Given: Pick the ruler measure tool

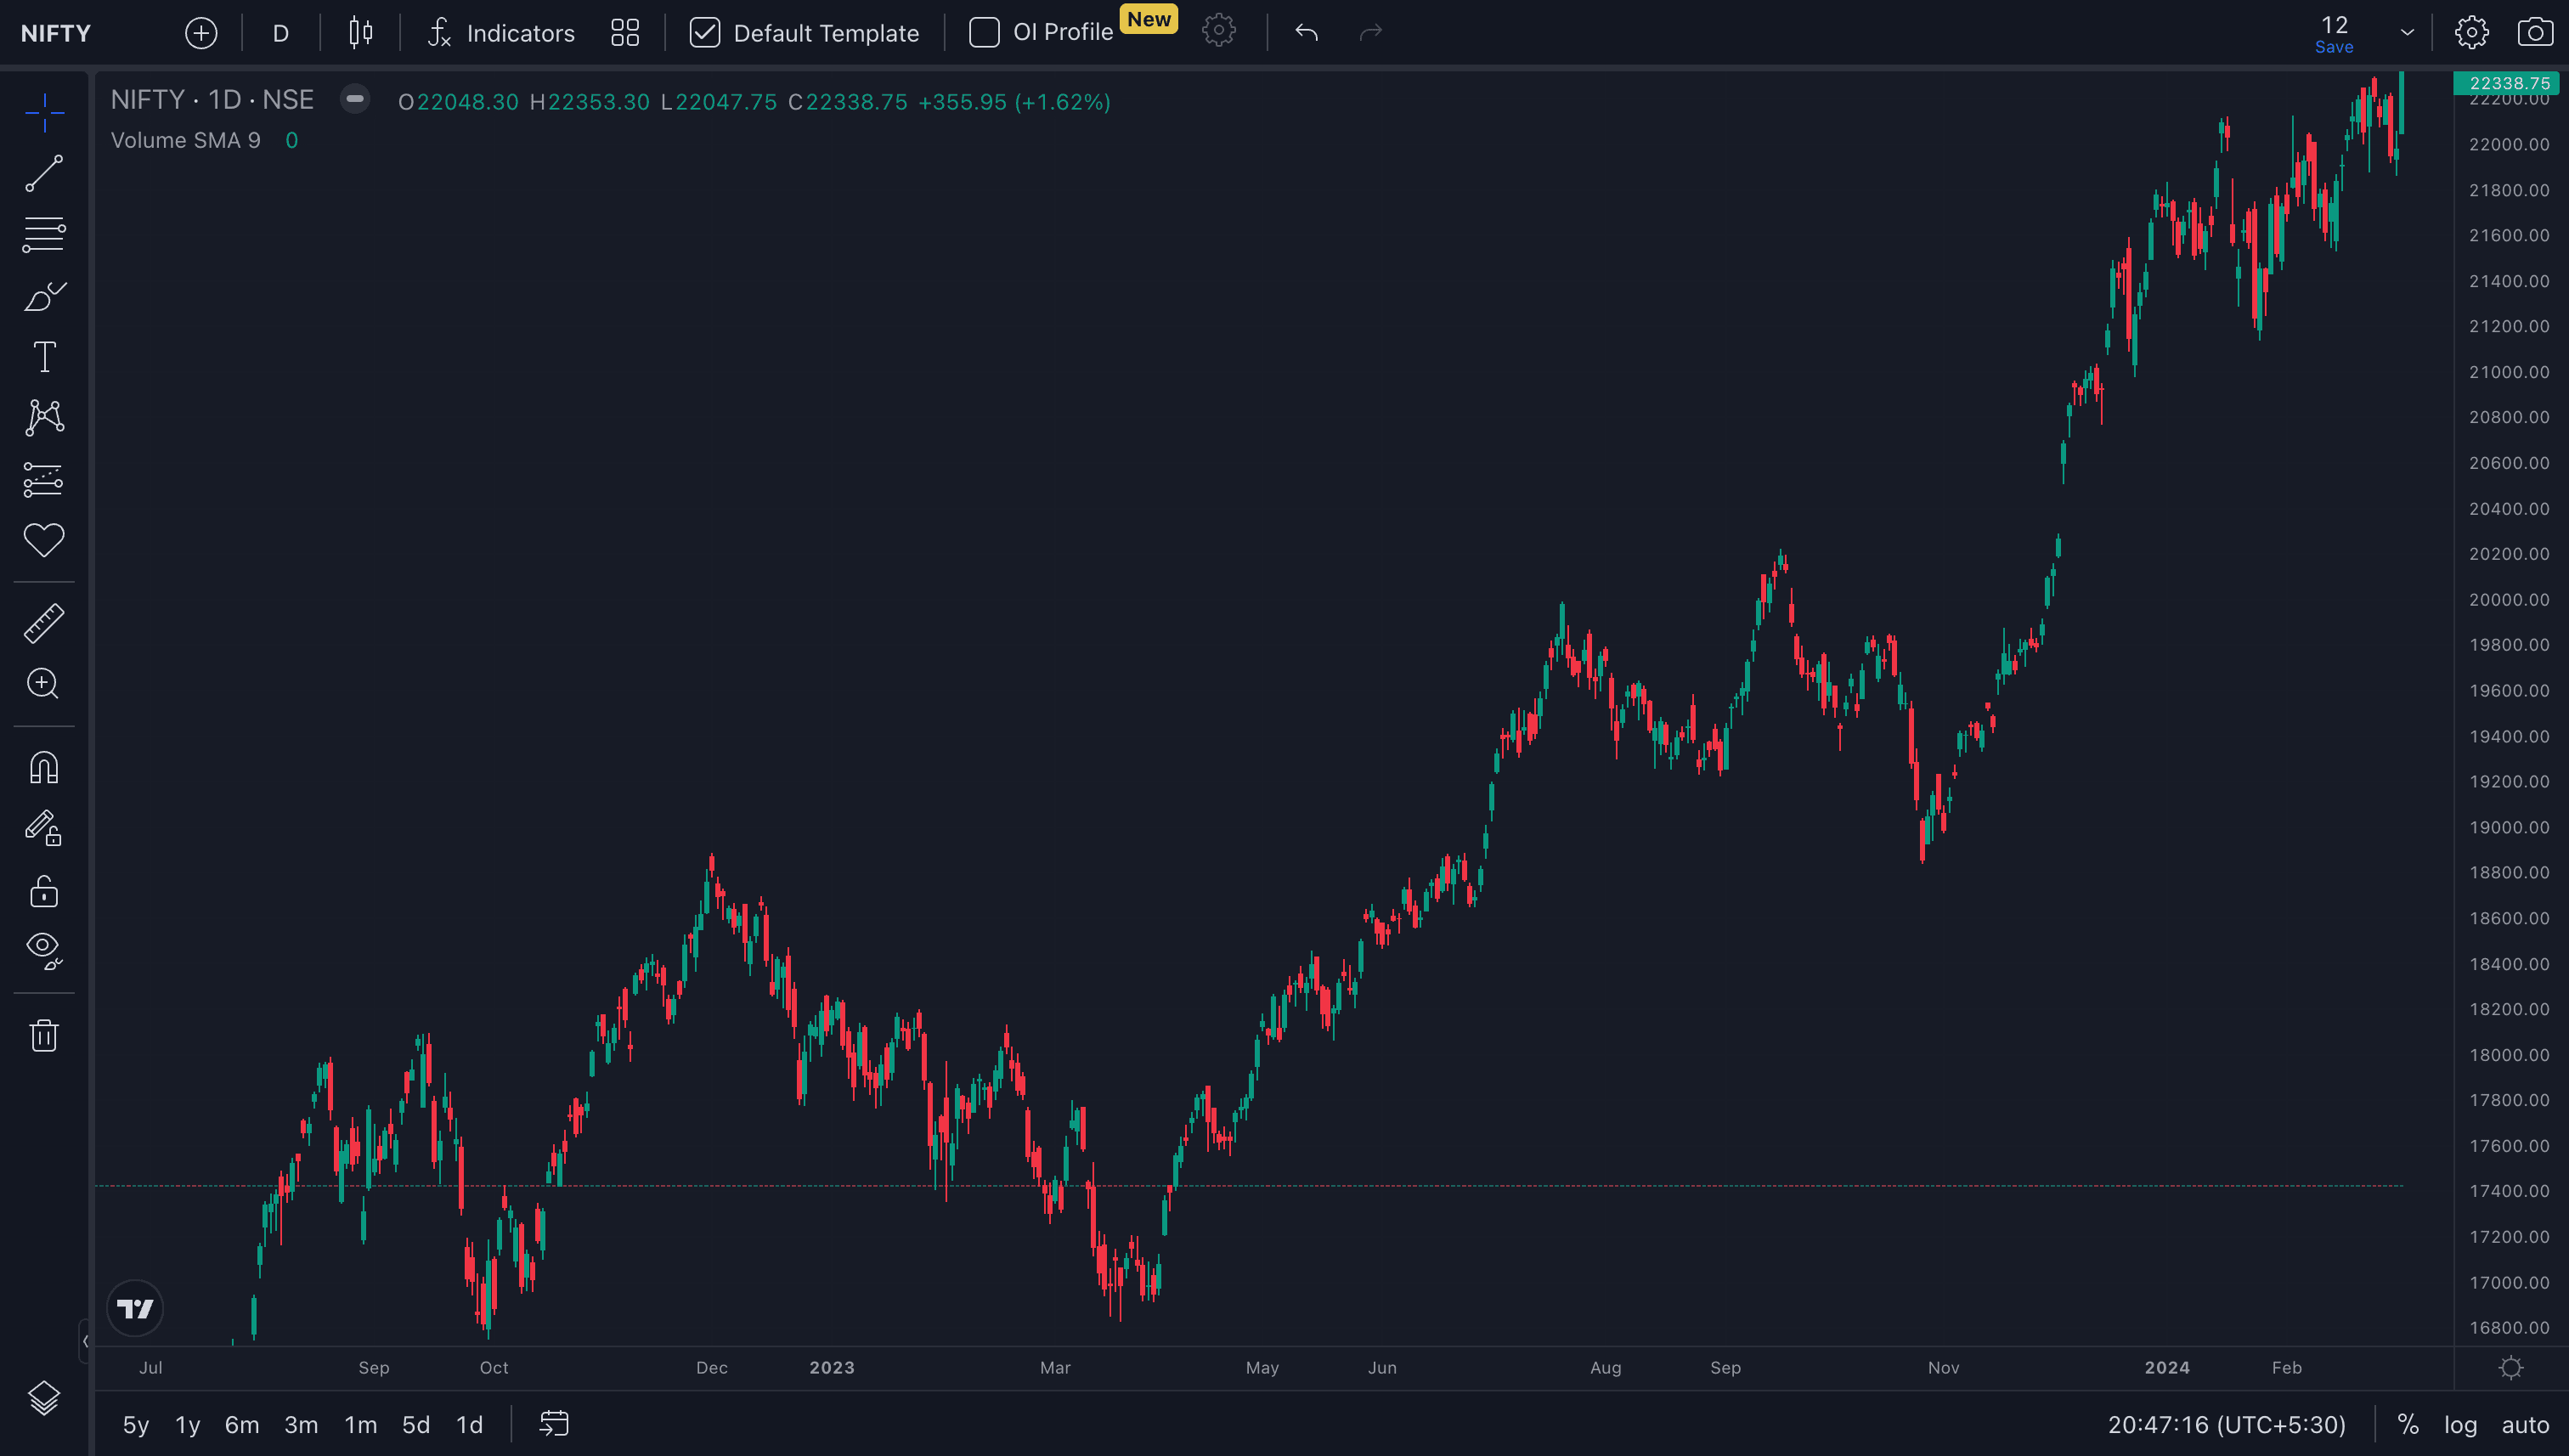Looking at the screenshot, I should point(44,623).
